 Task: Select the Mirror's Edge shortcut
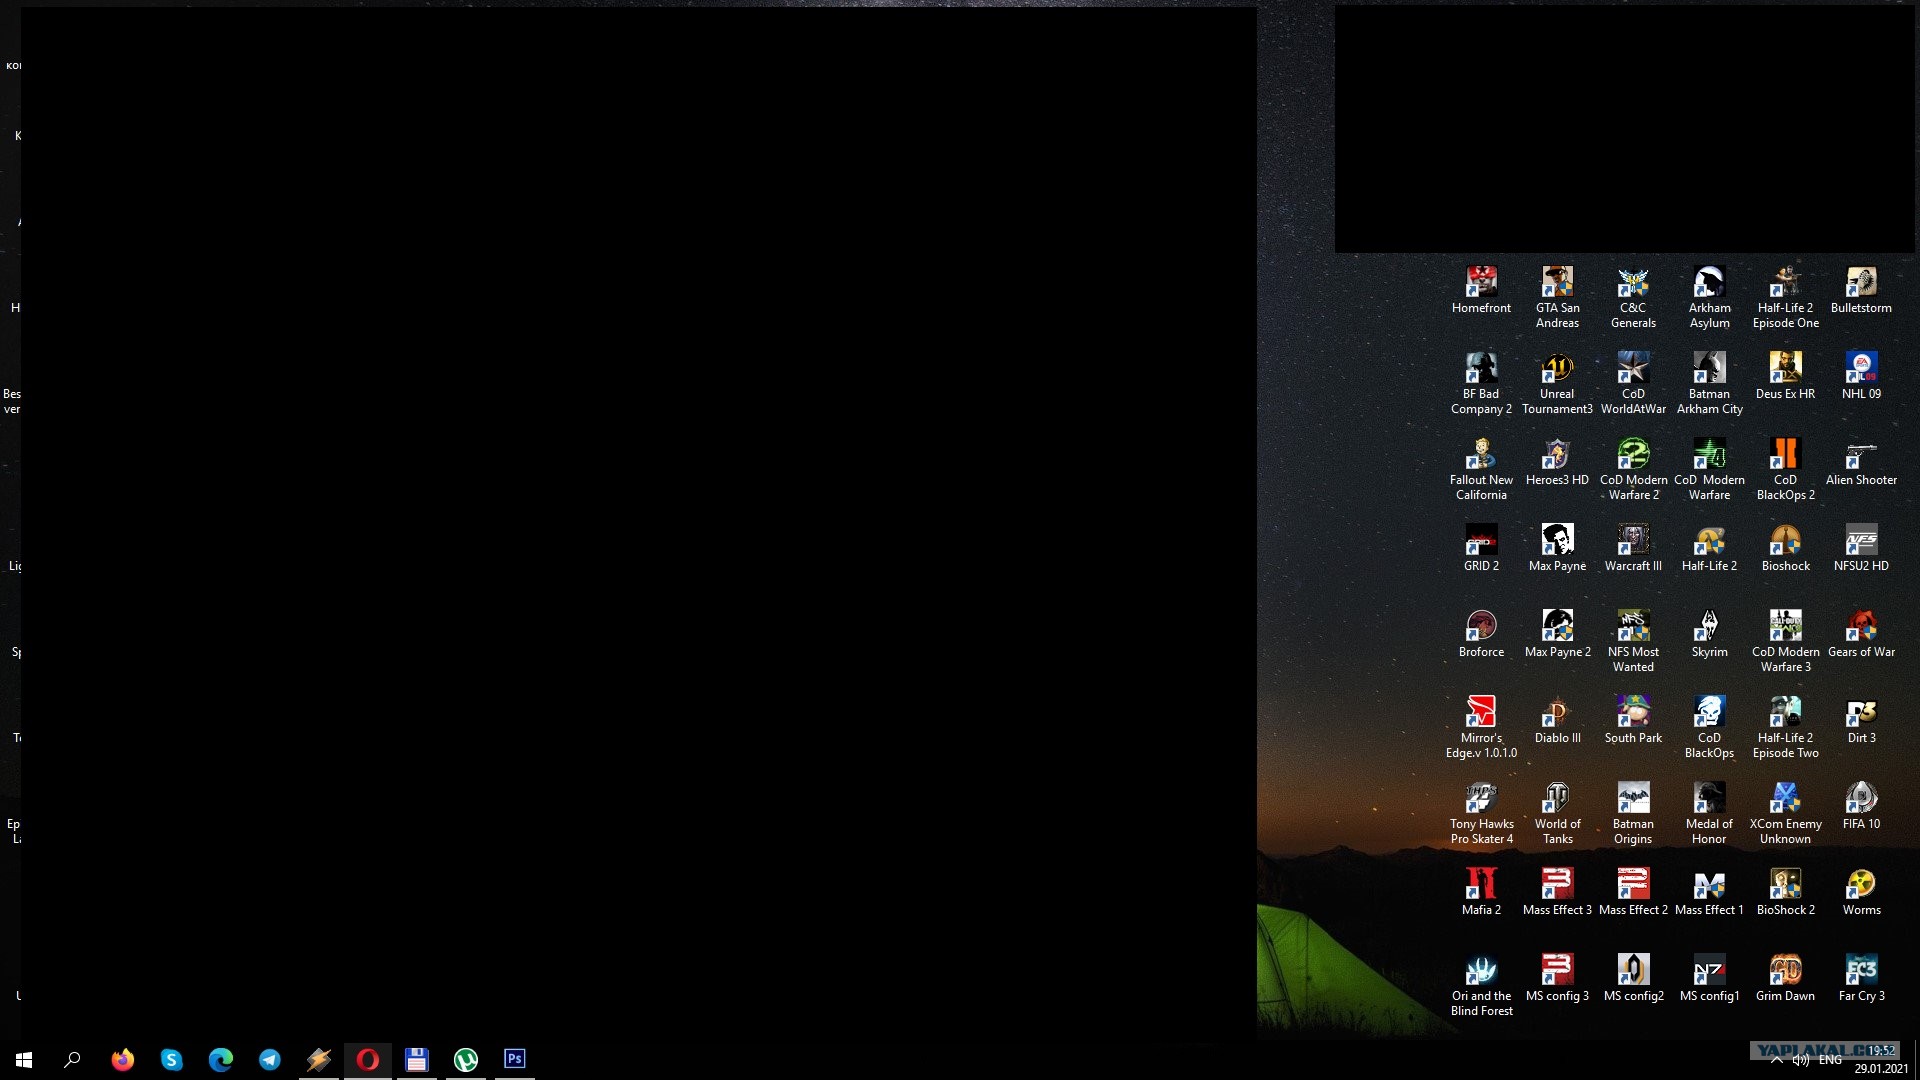pyautogui.click(x=1481, y=727)
